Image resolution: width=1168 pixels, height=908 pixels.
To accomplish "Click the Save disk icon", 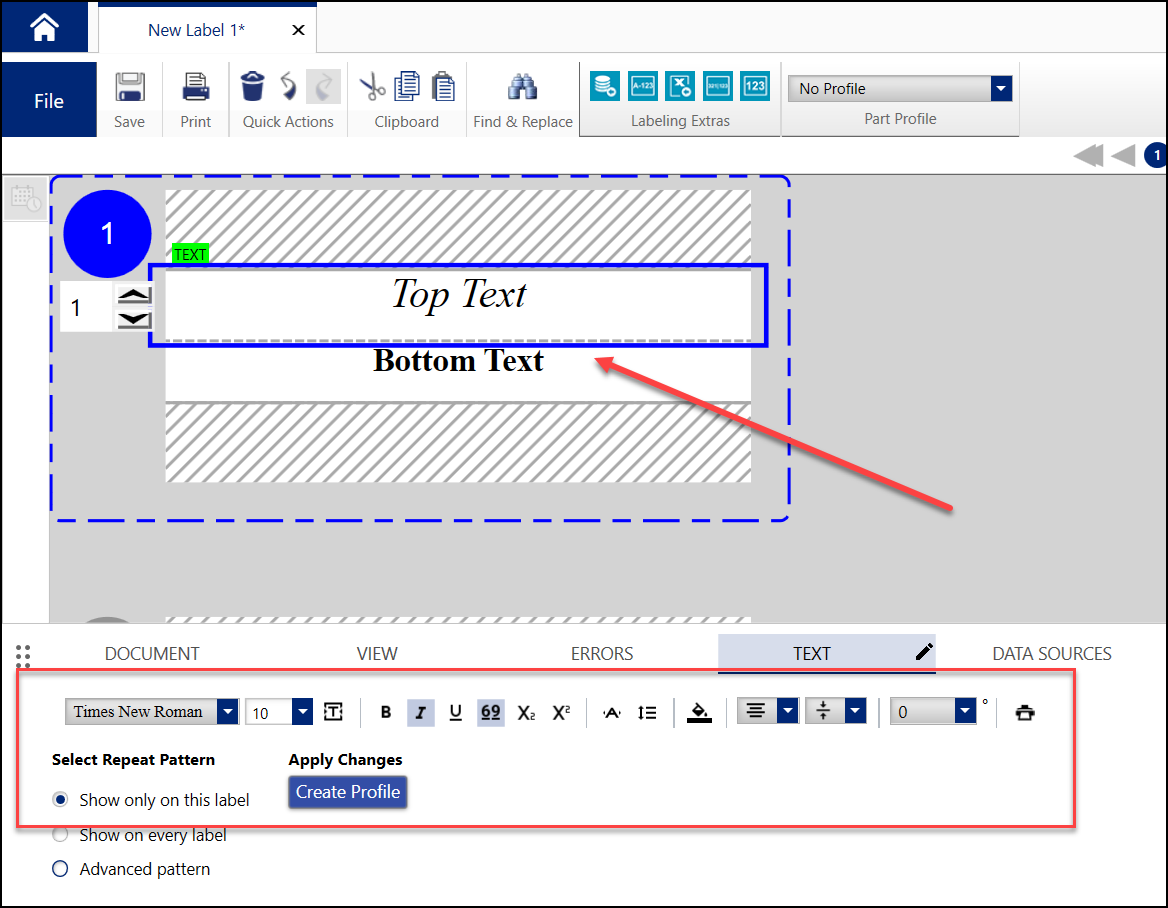I will [129, 88].
